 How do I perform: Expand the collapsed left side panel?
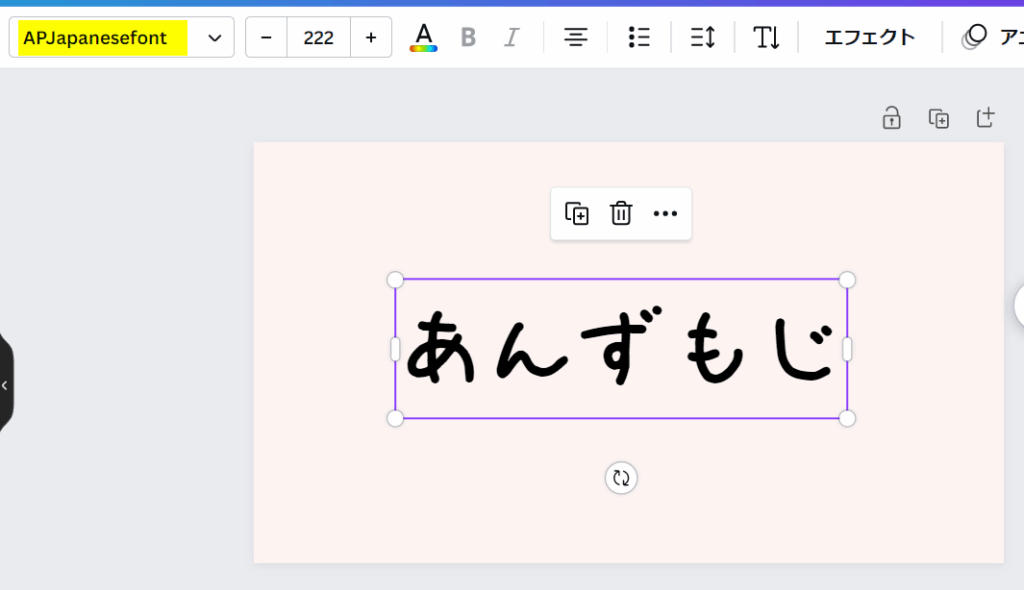click(x=5, y=385)
